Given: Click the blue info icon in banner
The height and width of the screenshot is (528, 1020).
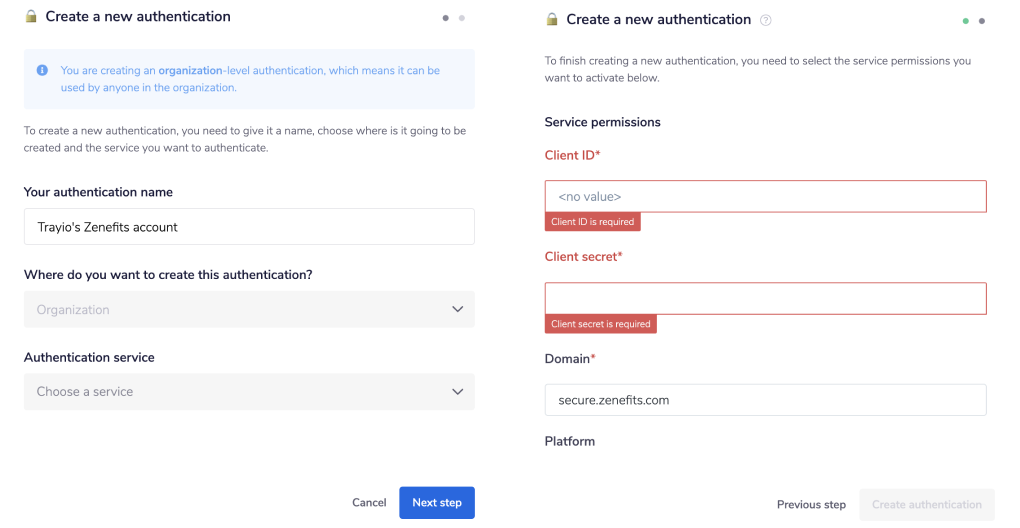Looking at the screenshot, I should click(x=42, y=71).
